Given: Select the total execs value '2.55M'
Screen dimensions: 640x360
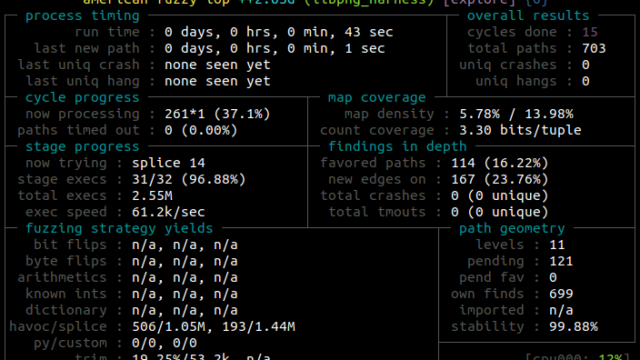Looking at the screenshot, I should point(152,196).
